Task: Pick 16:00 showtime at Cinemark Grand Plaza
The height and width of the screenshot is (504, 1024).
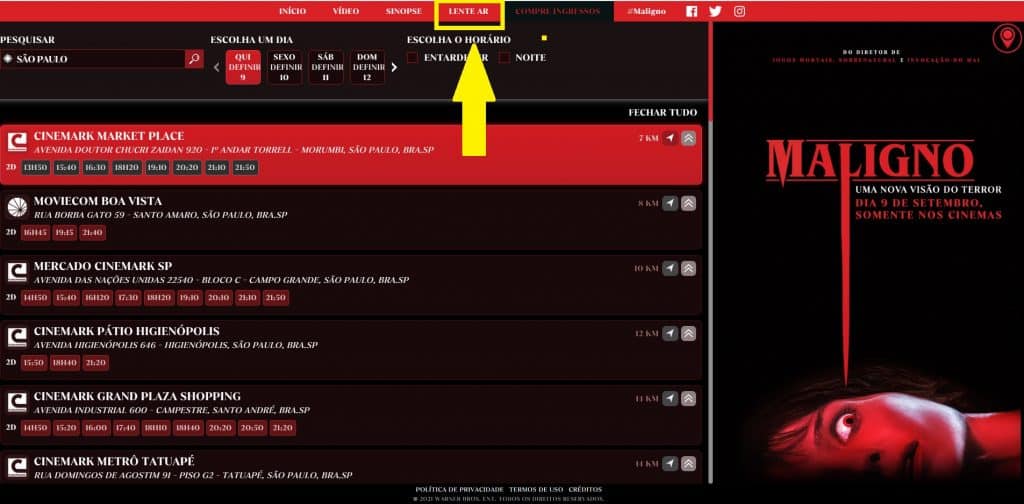Action: (96, 428)
